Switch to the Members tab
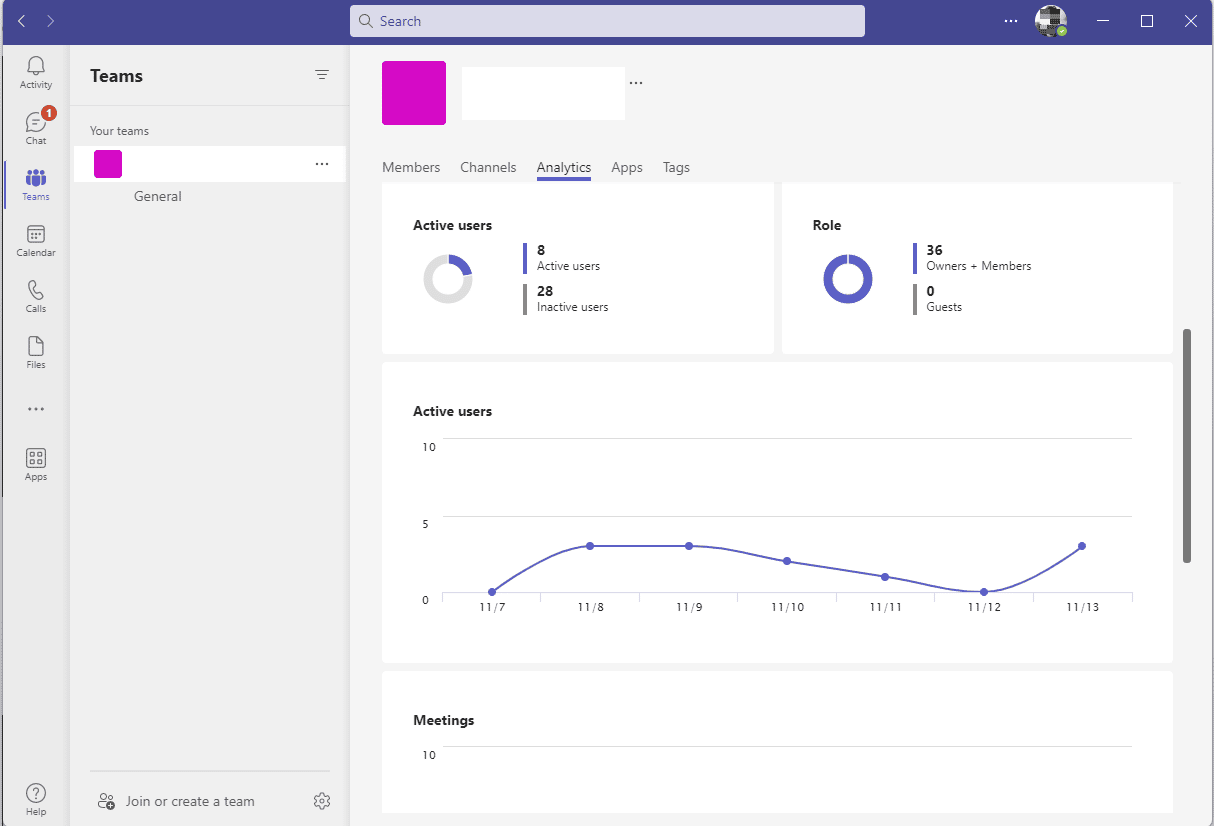The width and height of the screenshot is (1214, 826). click(x=411, y=167)
